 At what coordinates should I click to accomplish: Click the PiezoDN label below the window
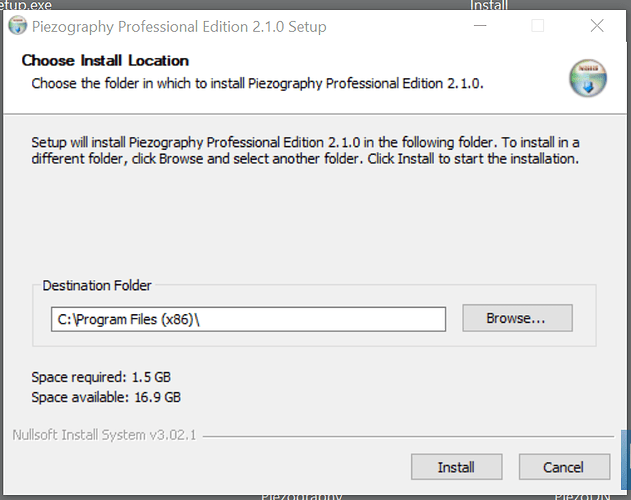click(x=582, y=496)
